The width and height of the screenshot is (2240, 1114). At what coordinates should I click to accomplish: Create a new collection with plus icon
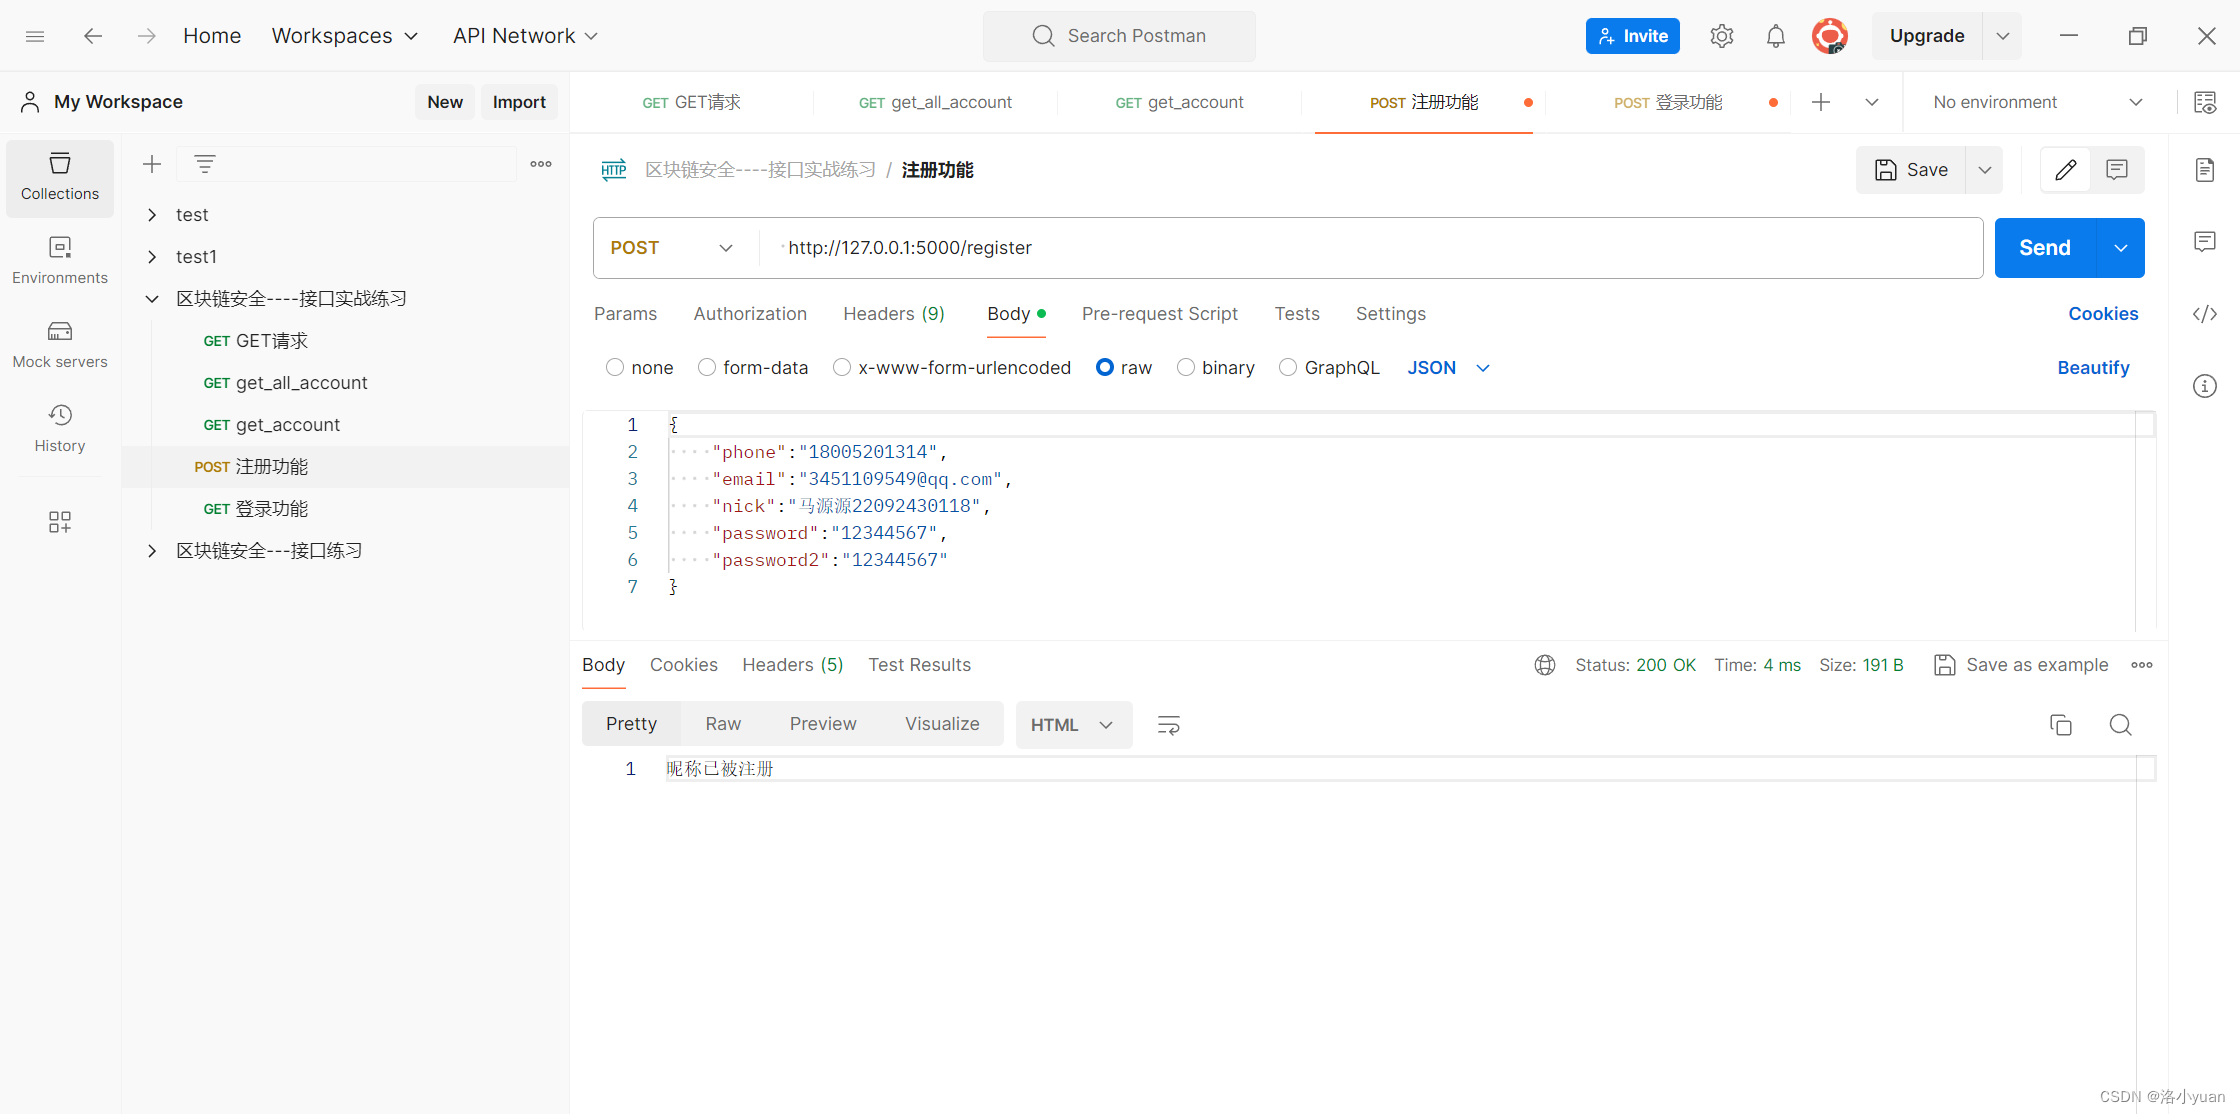[x=152, y=164]
